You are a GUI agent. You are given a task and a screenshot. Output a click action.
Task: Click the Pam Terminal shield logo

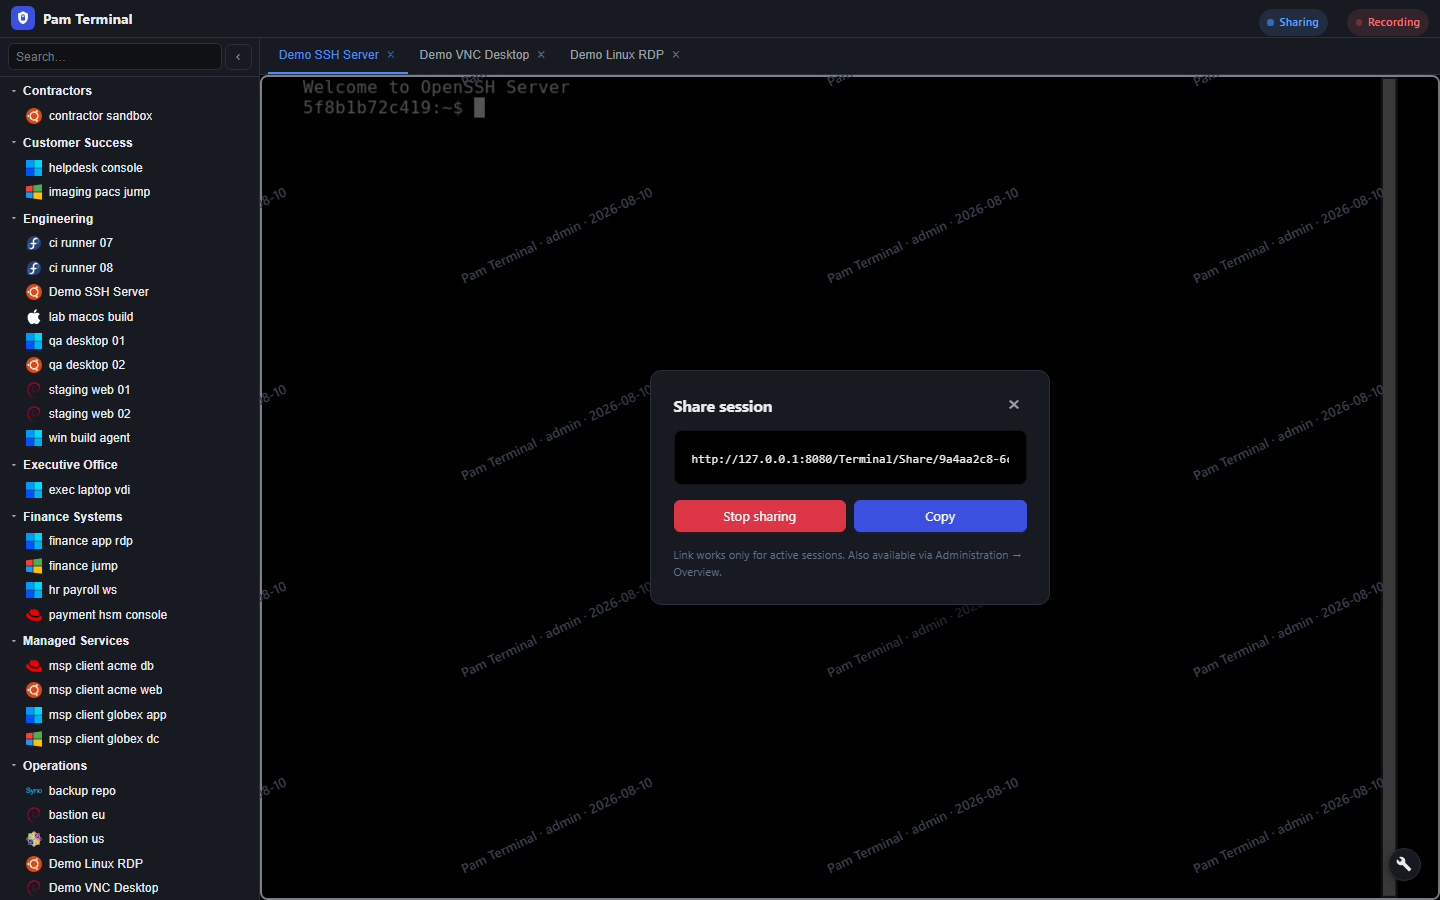tap(23, 18)
